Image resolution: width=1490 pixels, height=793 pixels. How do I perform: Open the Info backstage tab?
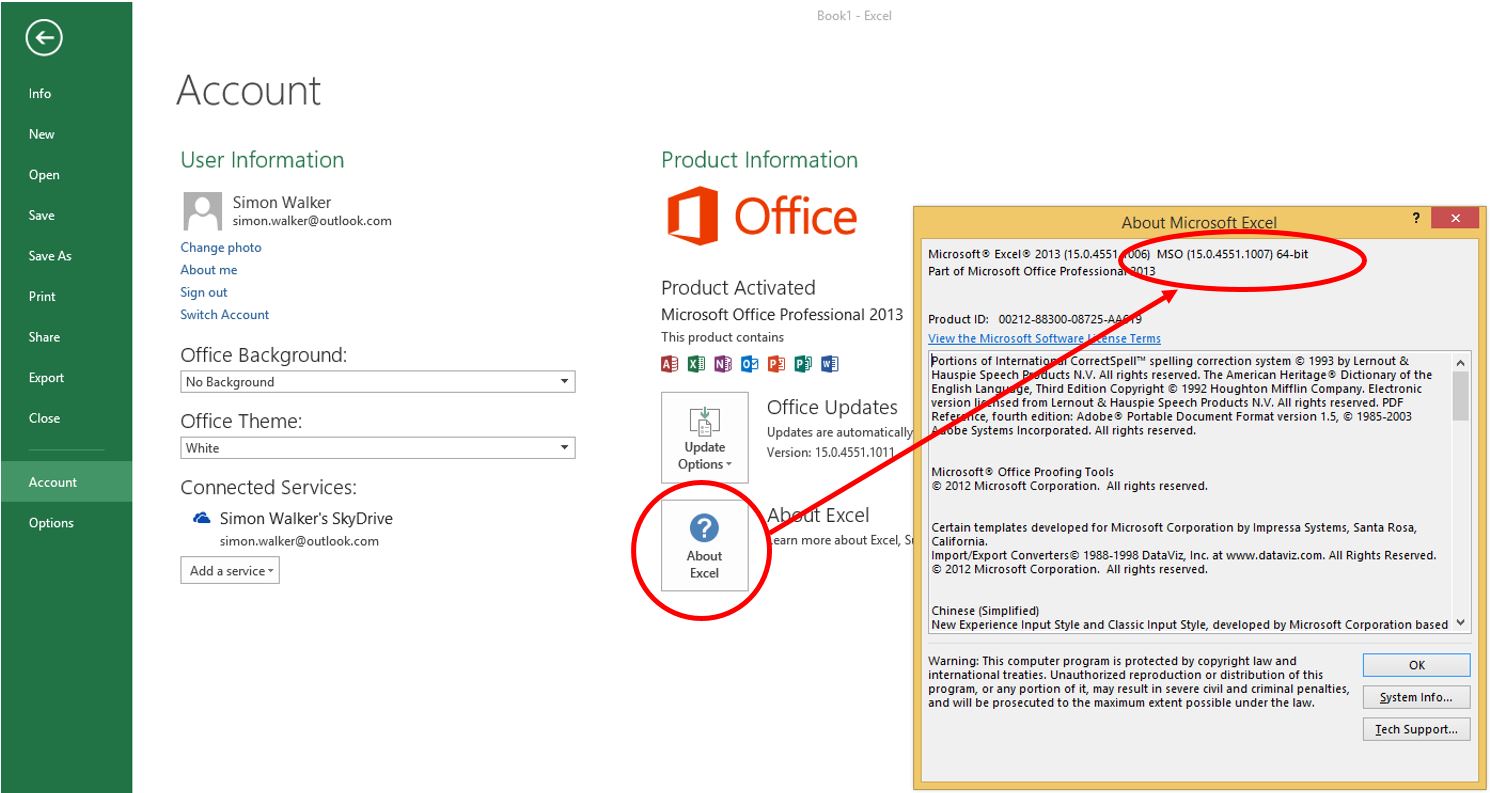click(x=66, y=93)
